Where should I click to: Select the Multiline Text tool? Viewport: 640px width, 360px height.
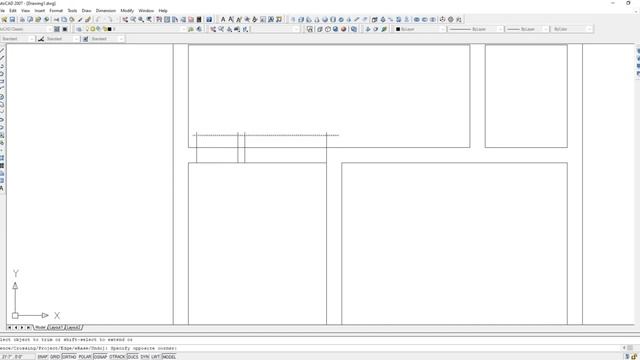(x=223, y=19)
